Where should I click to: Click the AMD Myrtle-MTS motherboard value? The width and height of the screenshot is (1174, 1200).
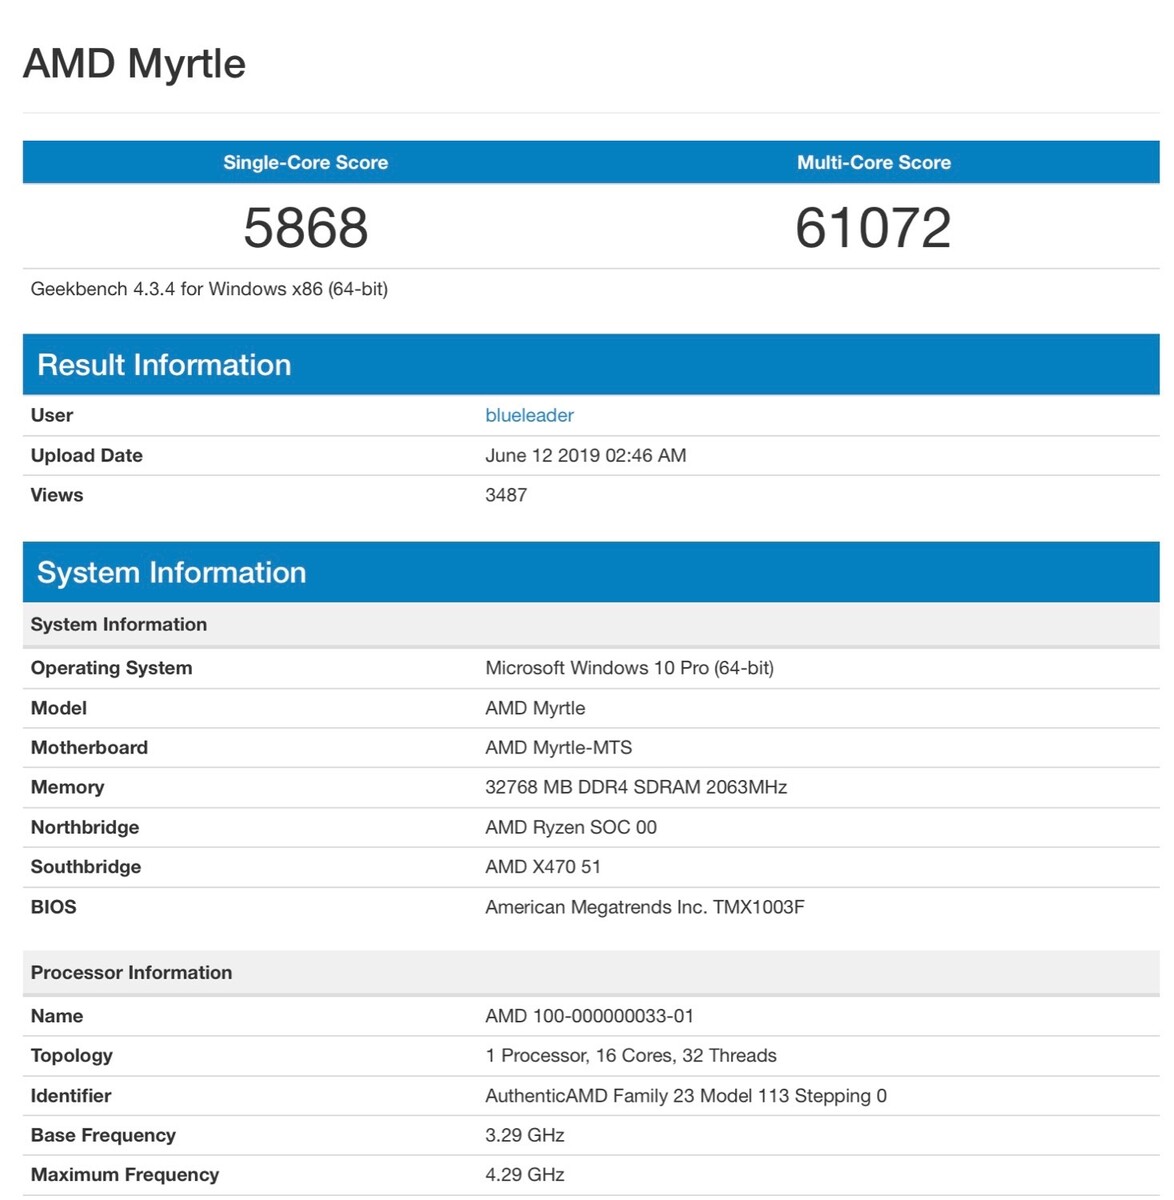(558, 747)
